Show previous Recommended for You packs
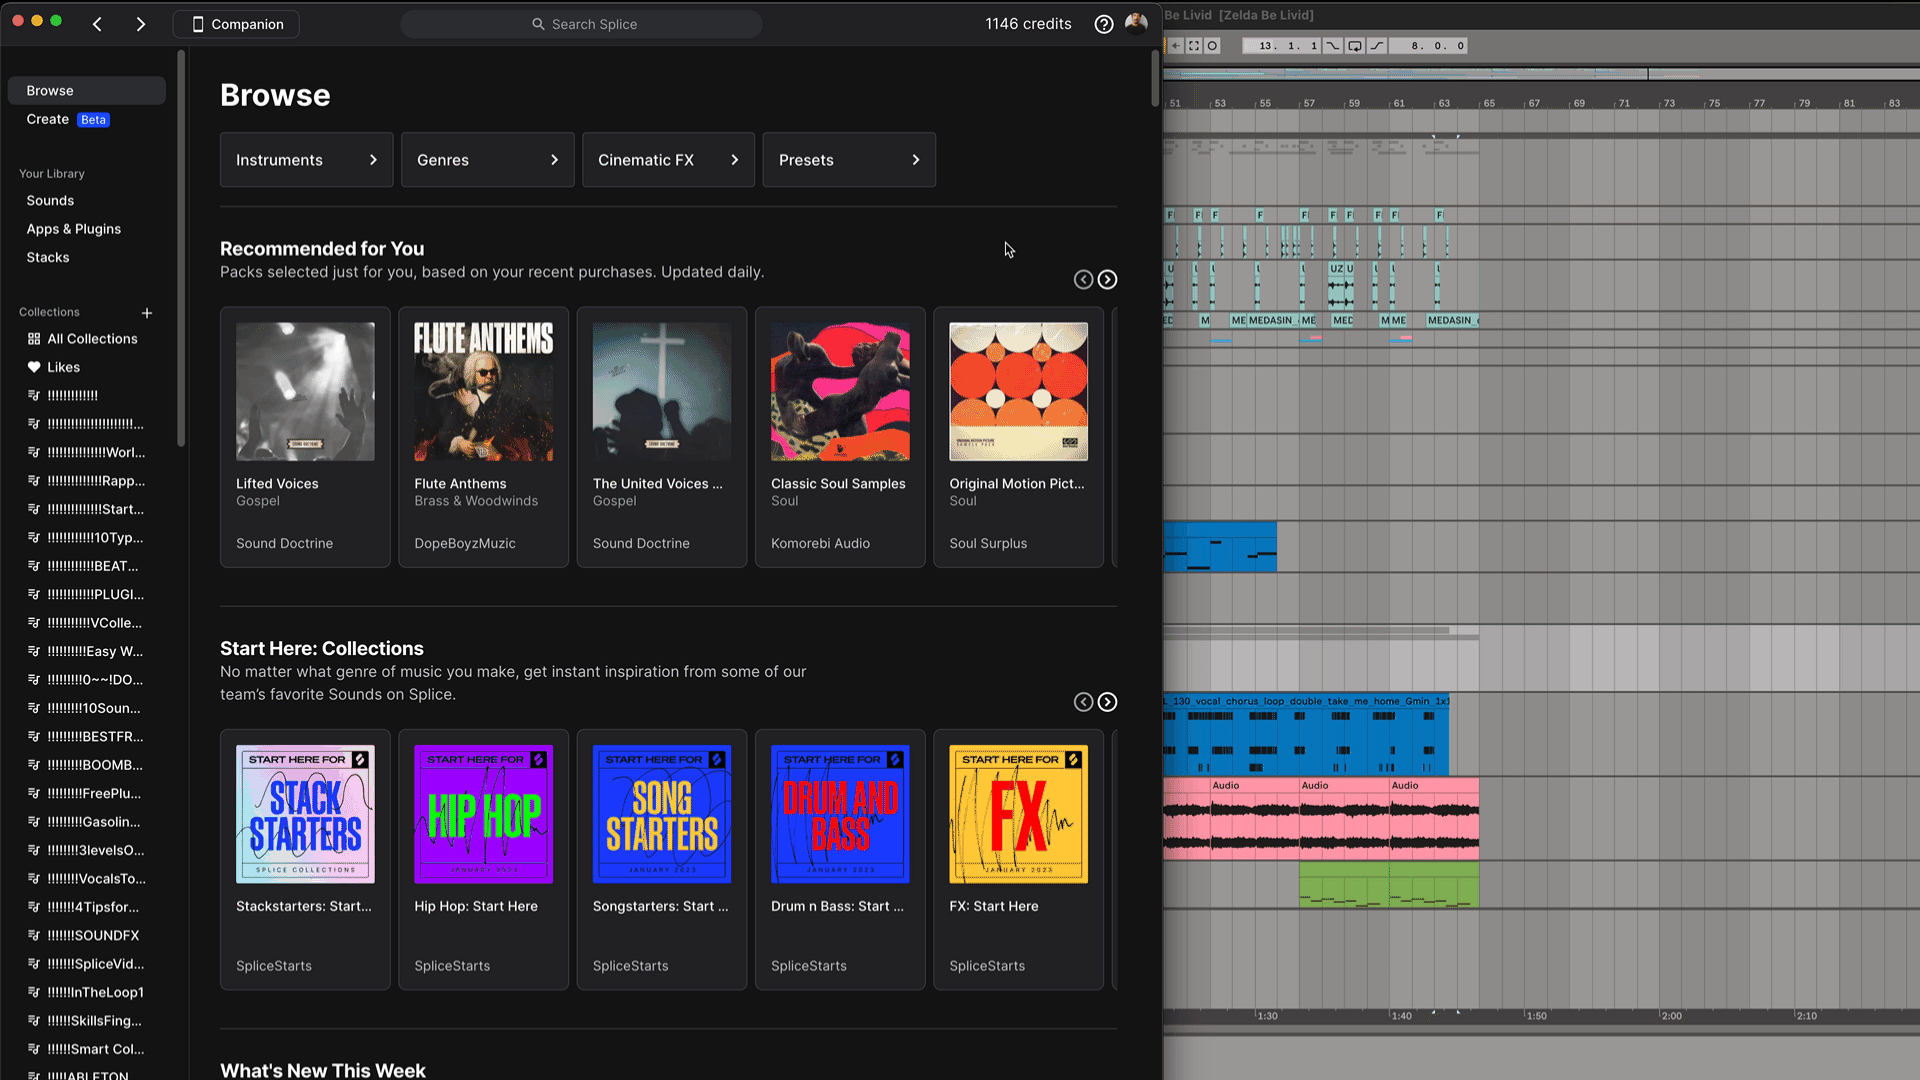Screen dimensions: 1920x1080 [x=1083, y=280]
